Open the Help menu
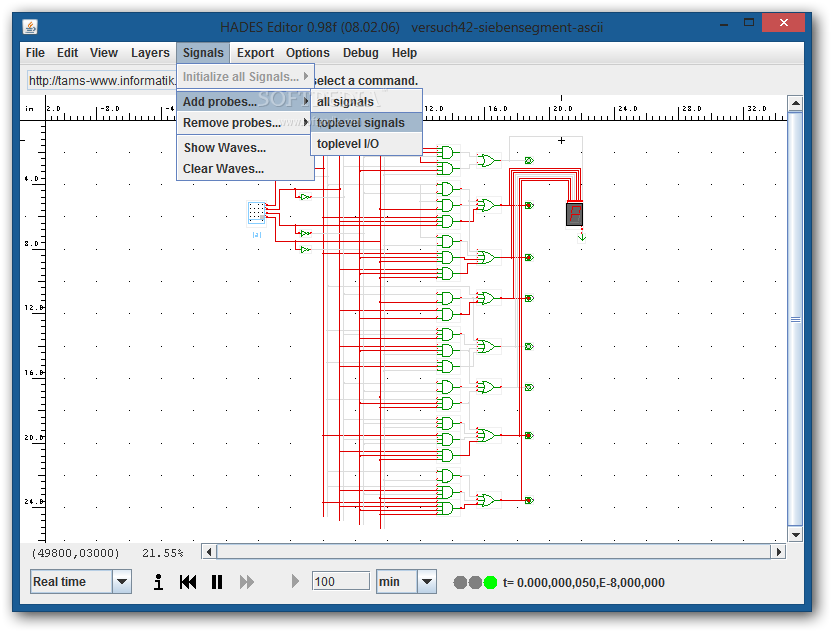This screenshot has height=632, width=832. pos(404,53)
